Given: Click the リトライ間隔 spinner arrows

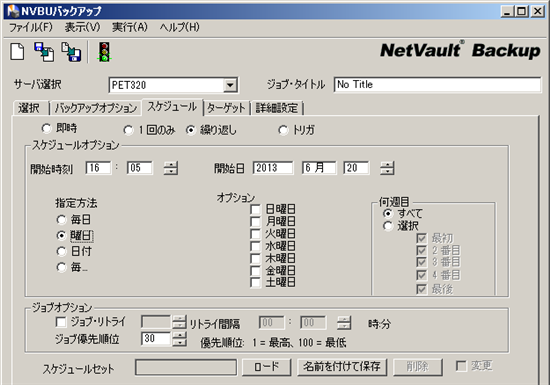Looking at the screenshot, I should [344, 323].
